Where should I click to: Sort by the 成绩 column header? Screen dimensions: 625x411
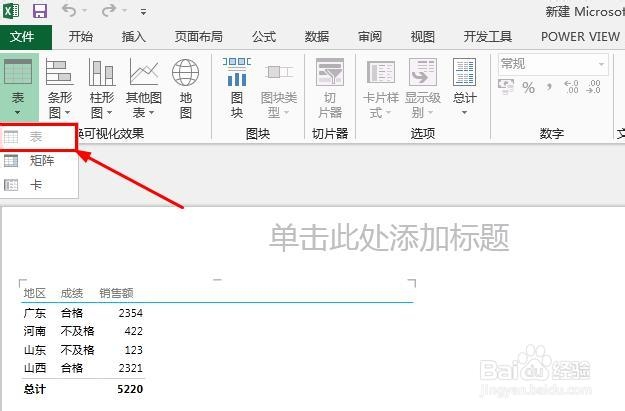click(72, 293)
